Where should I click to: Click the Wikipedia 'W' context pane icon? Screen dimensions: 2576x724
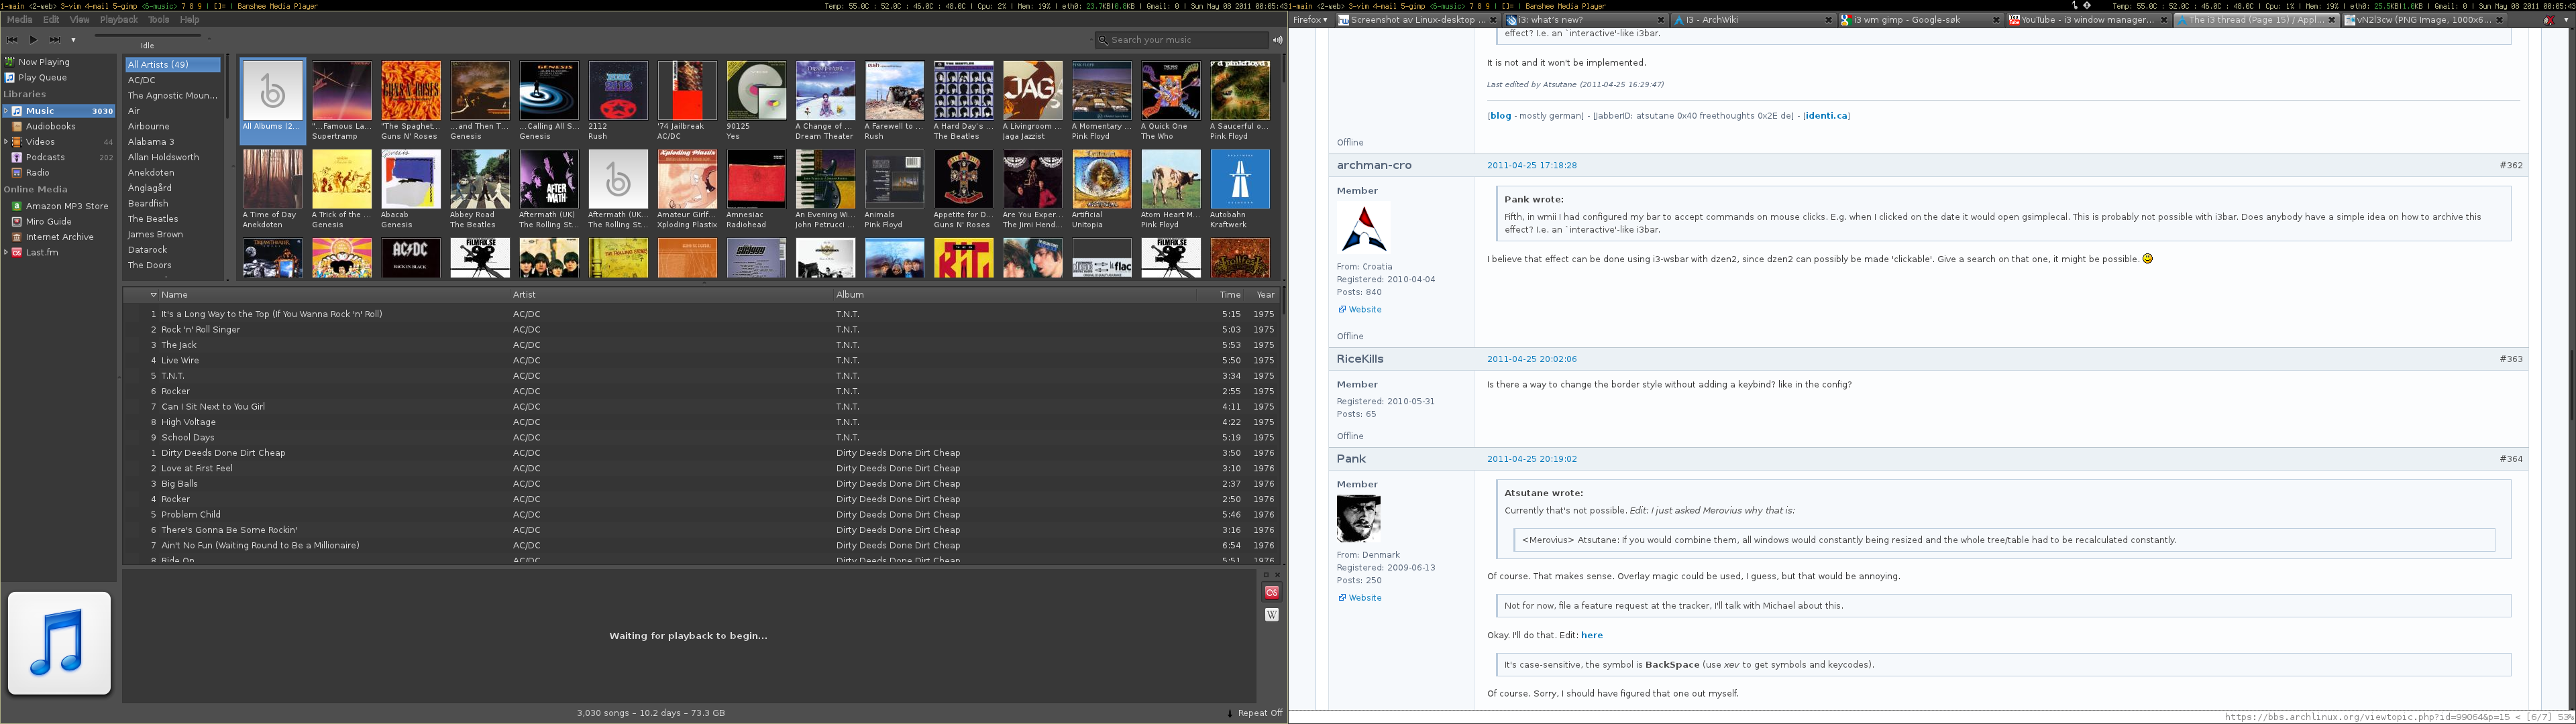pos(1272,615)
